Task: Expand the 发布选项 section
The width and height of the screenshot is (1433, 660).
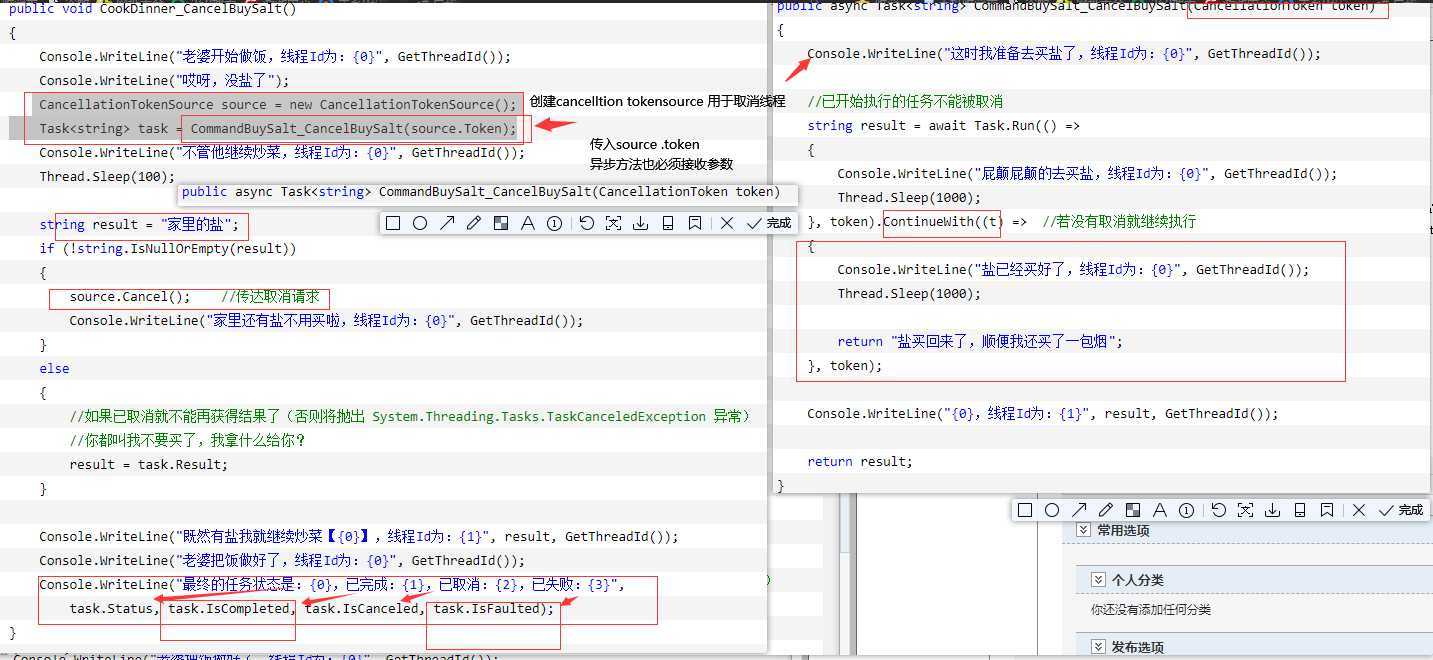Action: [1096, 647]
